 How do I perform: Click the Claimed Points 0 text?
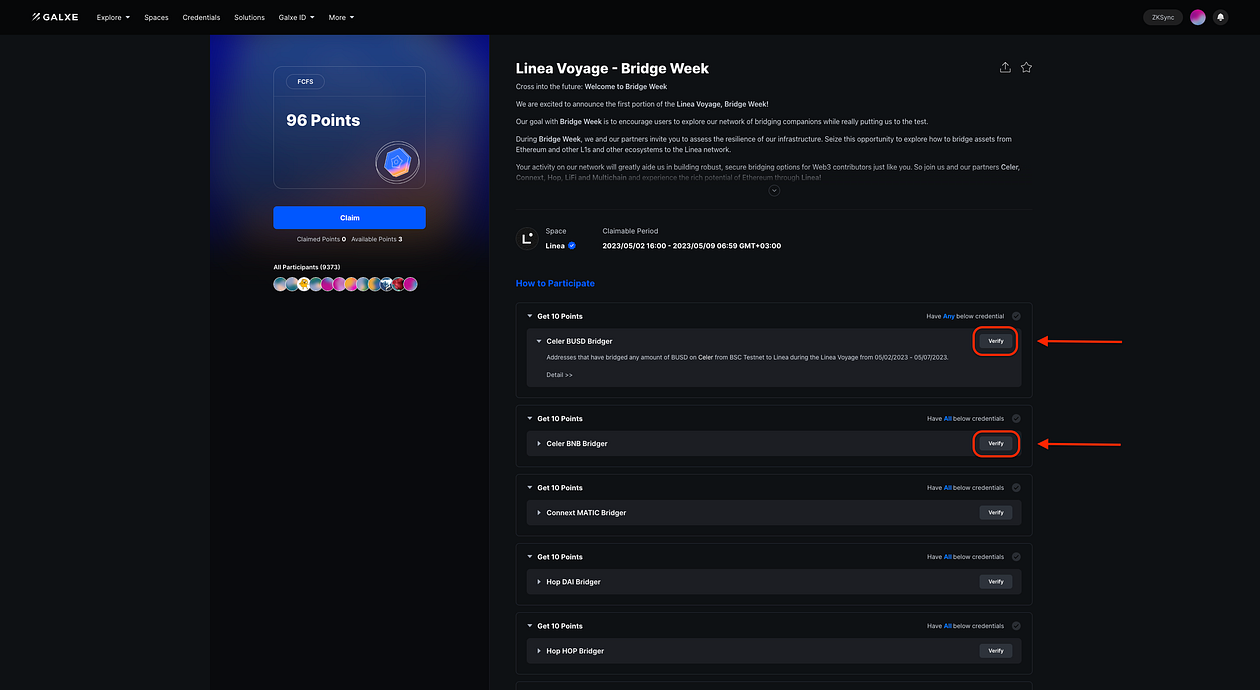pos(321,239)
